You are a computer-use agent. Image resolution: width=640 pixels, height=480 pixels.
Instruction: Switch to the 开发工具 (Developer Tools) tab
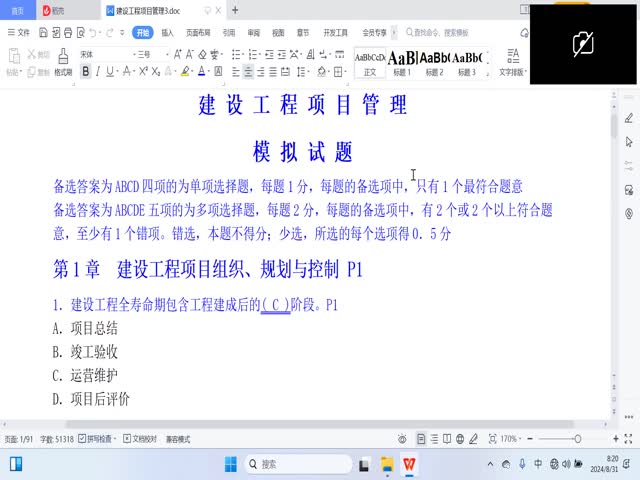point(336,33)
